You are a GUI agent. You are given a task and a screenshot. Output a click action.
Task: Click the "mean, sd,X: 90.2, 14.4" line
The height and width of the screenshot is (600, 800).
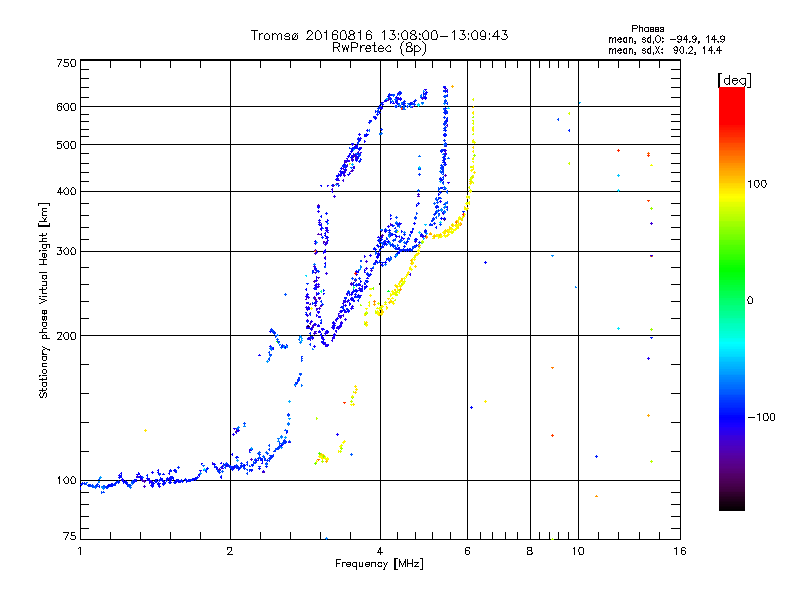point(665,51)
